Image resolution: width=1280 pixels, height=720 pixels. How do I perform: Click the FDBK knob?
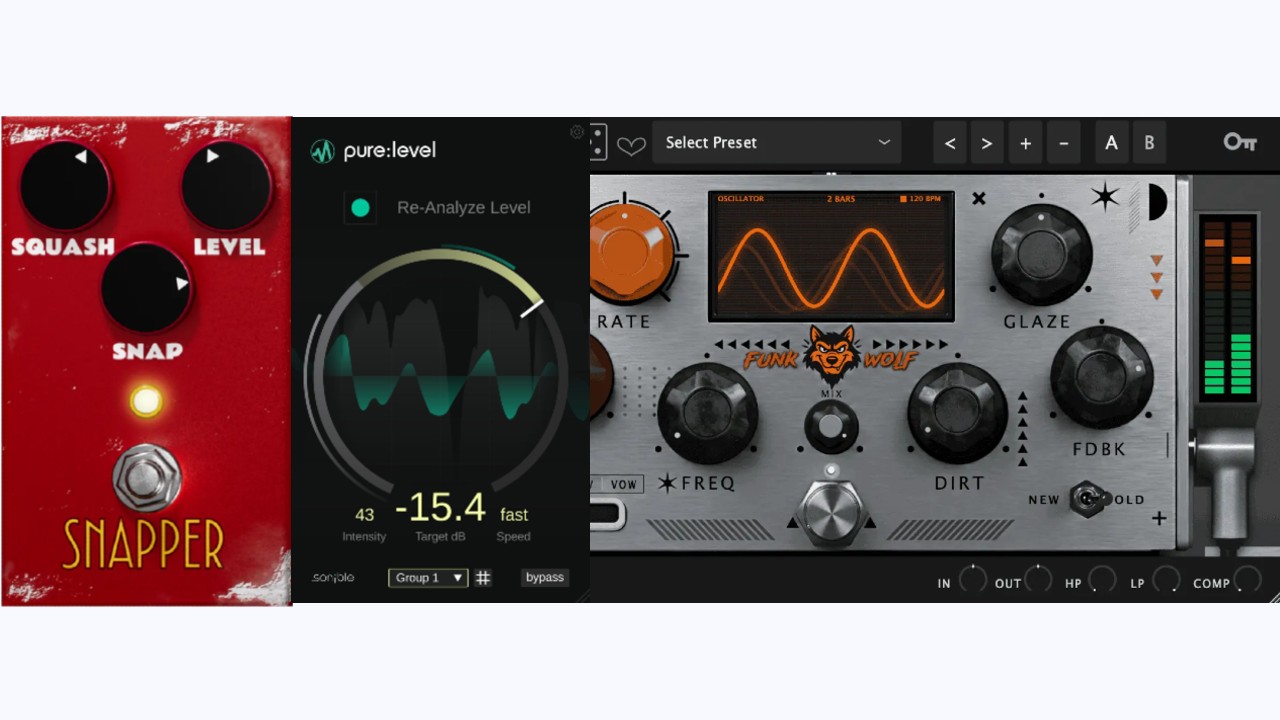(1102, 377)
